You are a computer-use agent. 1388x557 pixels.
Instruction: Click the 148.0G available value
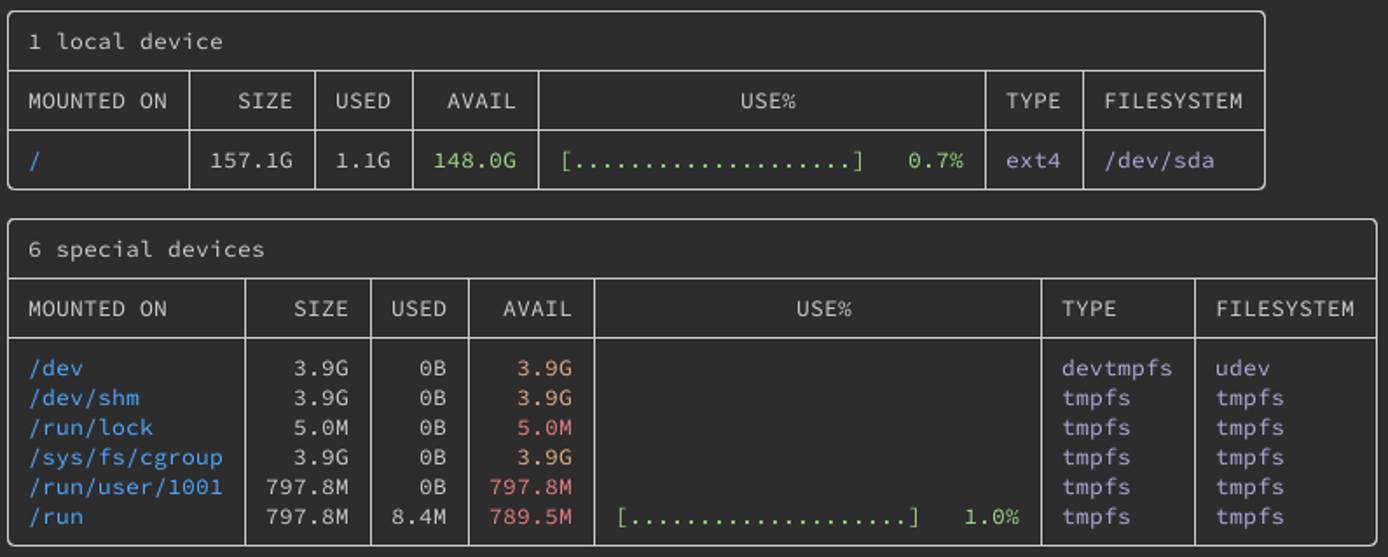475,161
